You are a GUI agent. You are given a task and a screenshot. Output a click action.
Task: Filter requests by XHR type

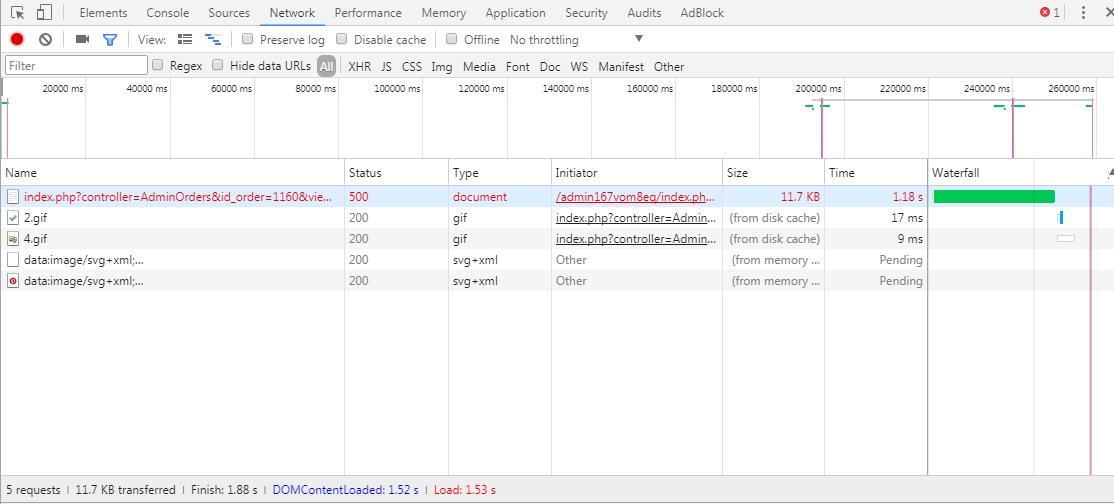click(x=359, y=67)
